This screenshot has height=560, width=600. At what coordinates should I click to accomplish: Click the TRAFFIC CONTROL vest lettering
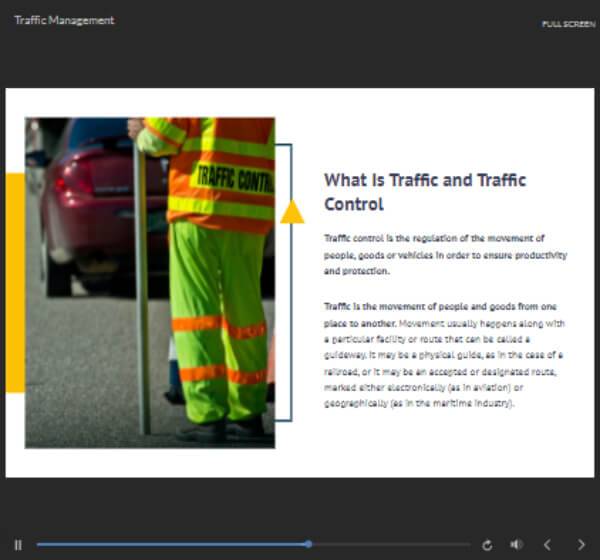pos(234,178)
